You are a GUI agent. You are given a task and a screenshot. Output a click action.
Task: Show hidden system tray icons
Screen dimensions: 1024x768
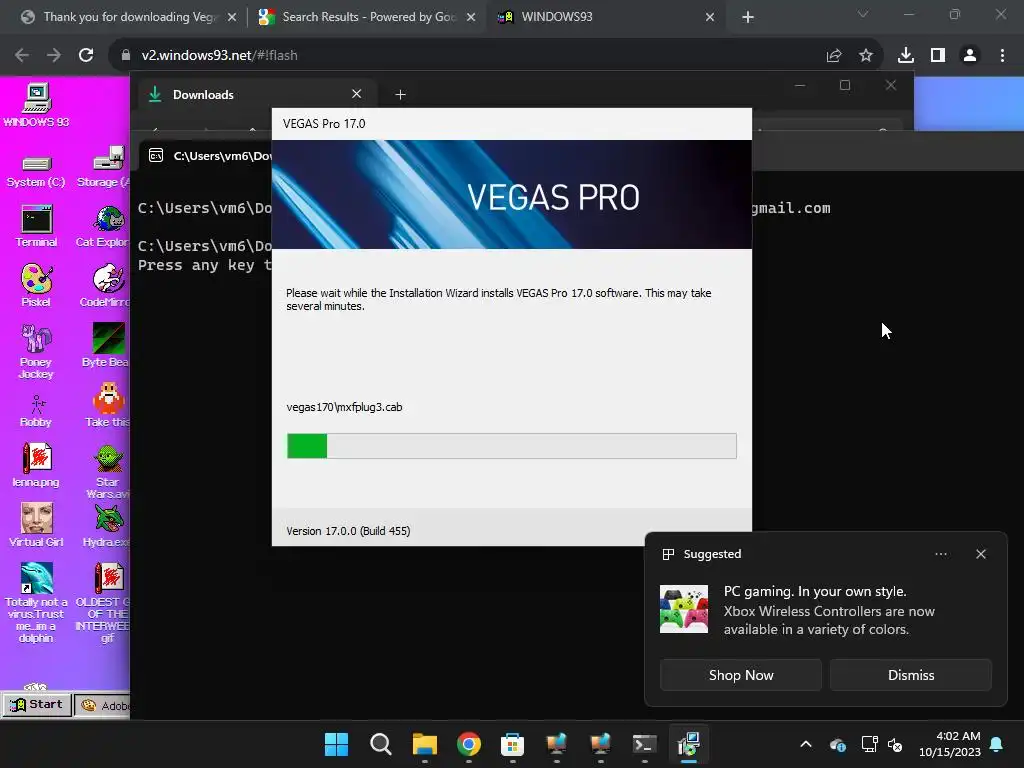806,744
